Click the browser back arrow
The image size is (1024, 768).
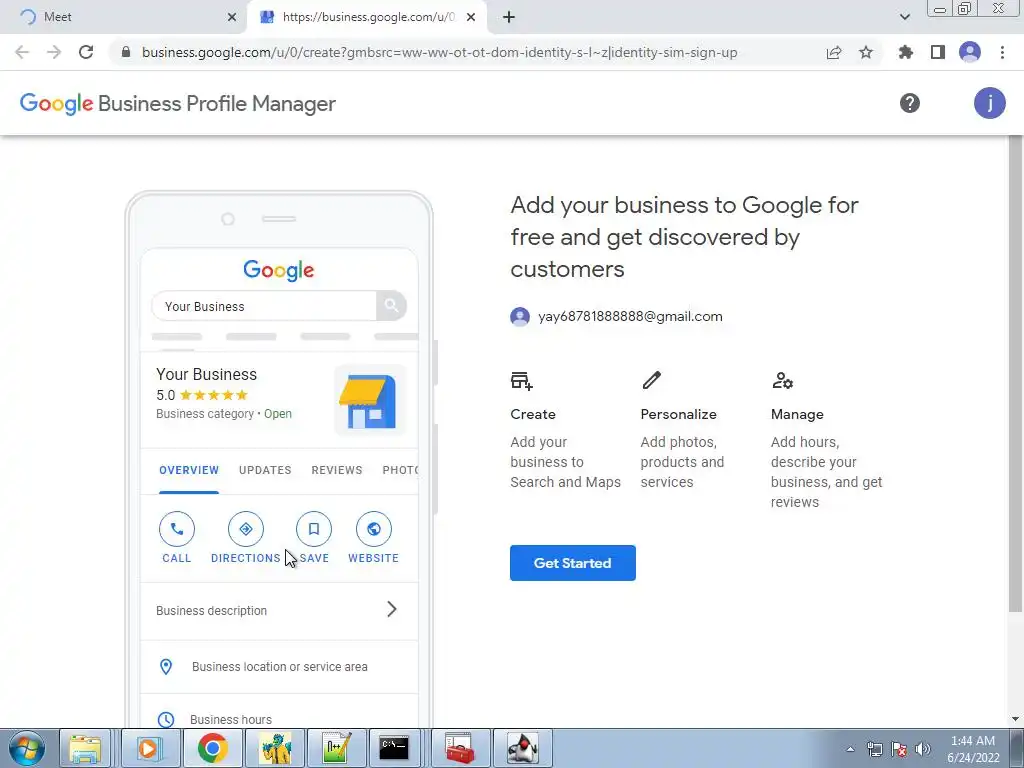(22, 52)
